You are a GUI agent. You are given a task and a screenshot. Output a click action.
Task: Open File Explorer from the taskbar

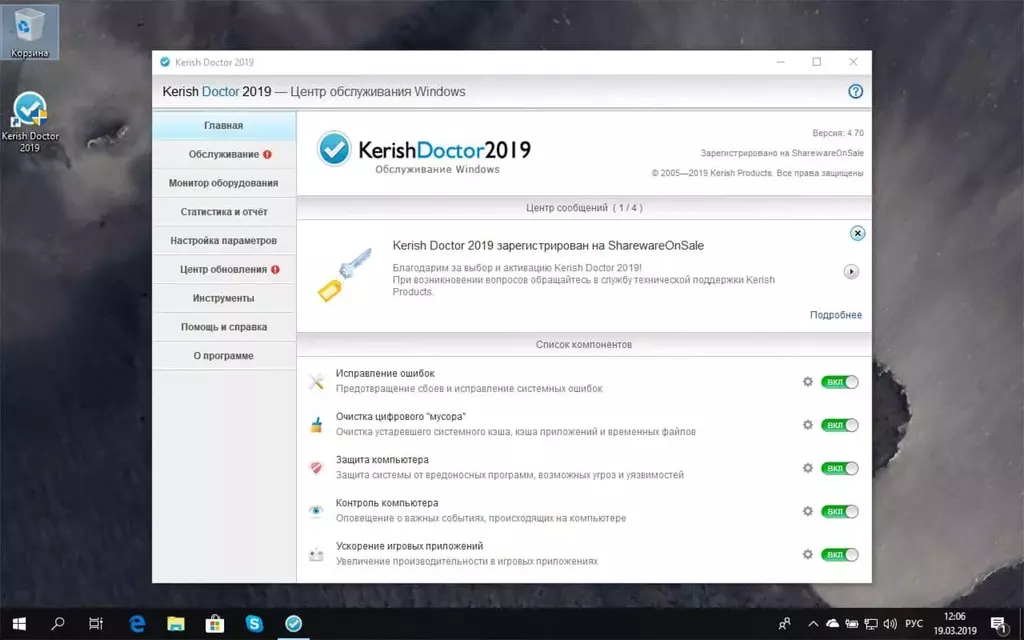click(176, 624)
